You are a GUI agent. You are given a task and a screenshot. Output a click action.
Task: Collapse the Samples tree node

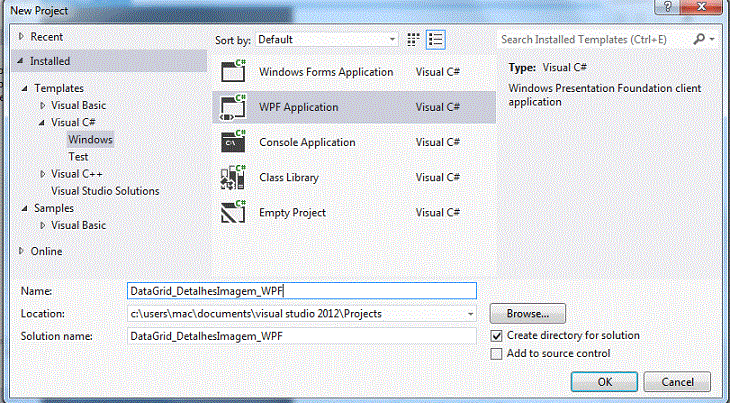25,208
